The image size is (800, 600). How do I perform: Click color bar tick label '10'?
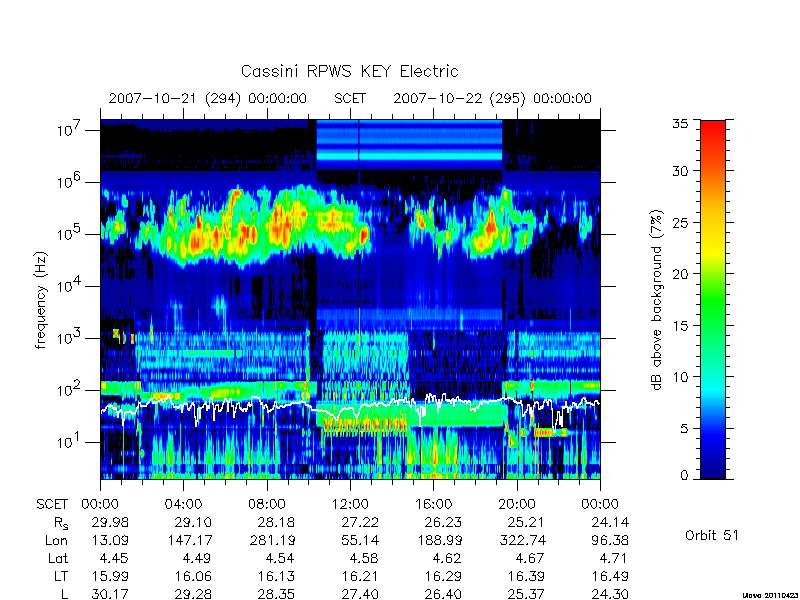[x=680, y=377]
